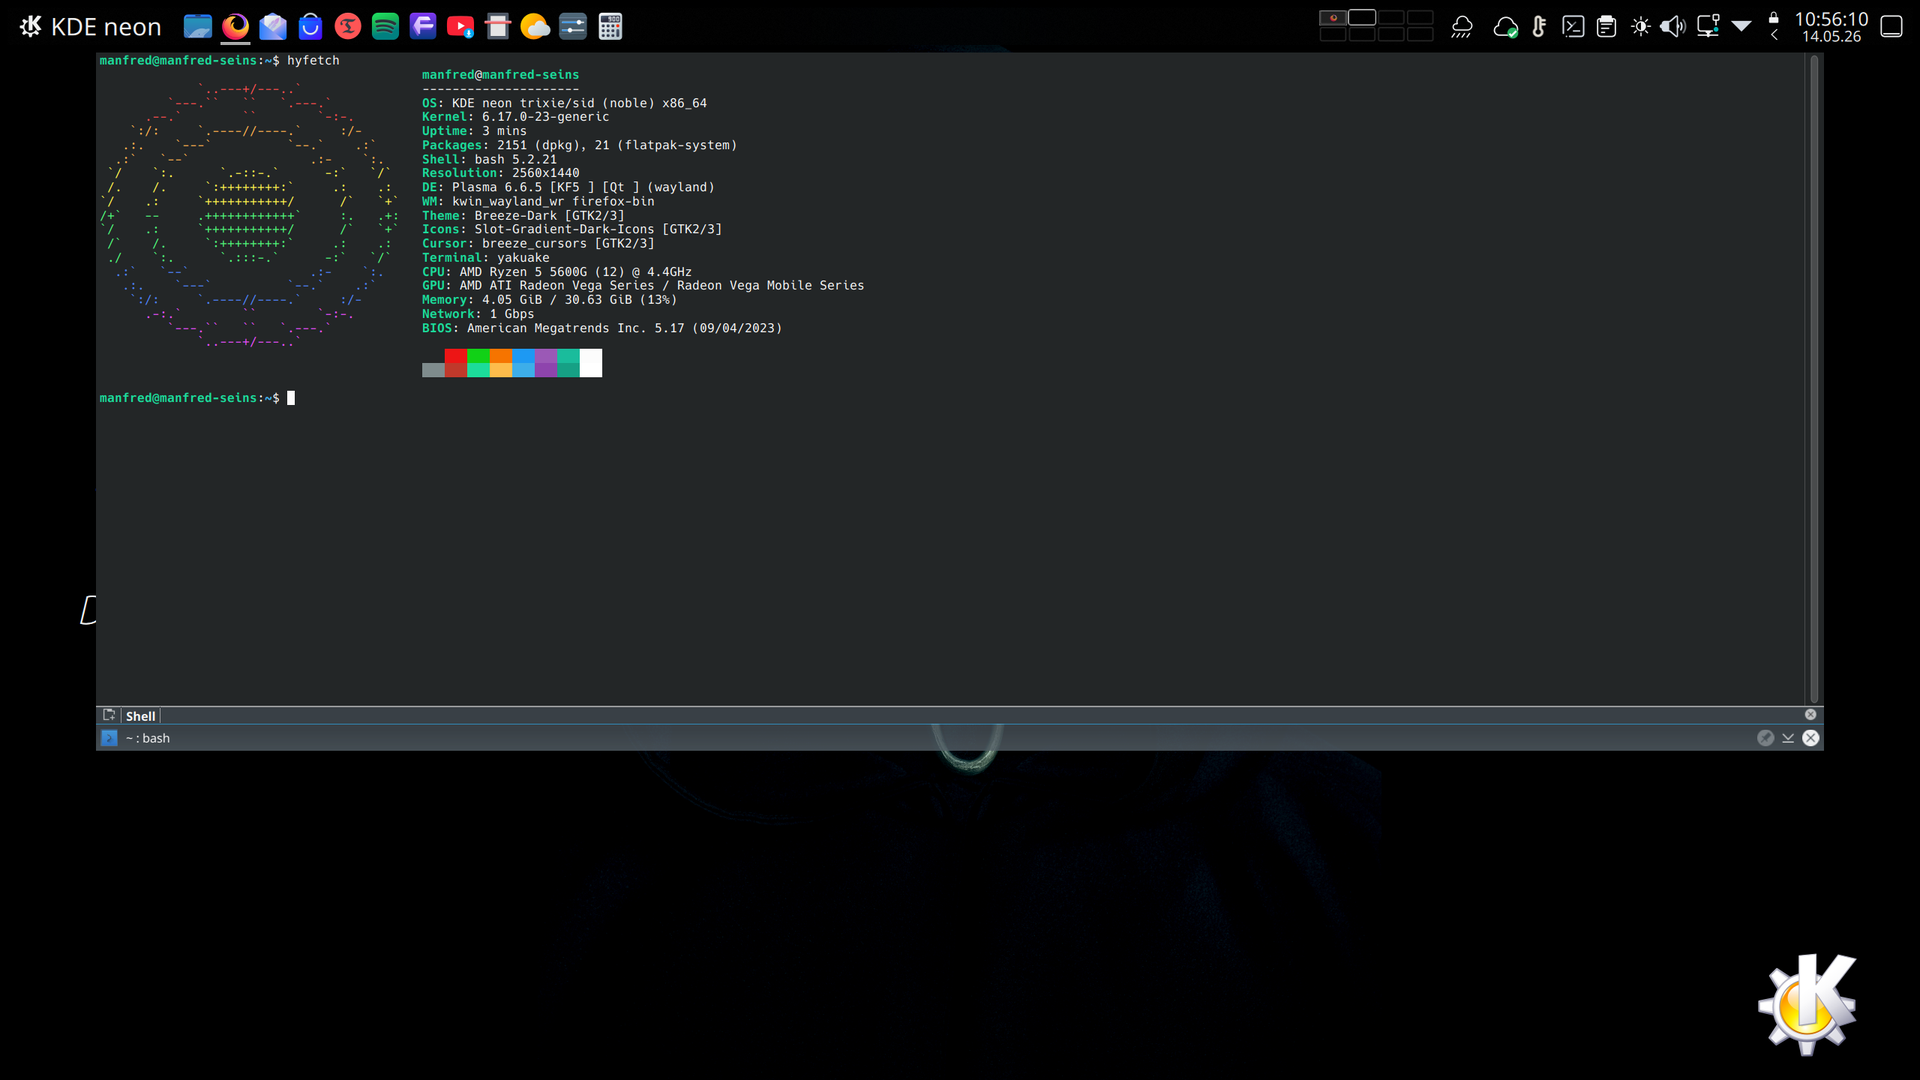The image size is (1920, 1080).
Task: Click the KDE gear logo on the desktop
Action: pyautogui.click(x=1807, y=1004)
